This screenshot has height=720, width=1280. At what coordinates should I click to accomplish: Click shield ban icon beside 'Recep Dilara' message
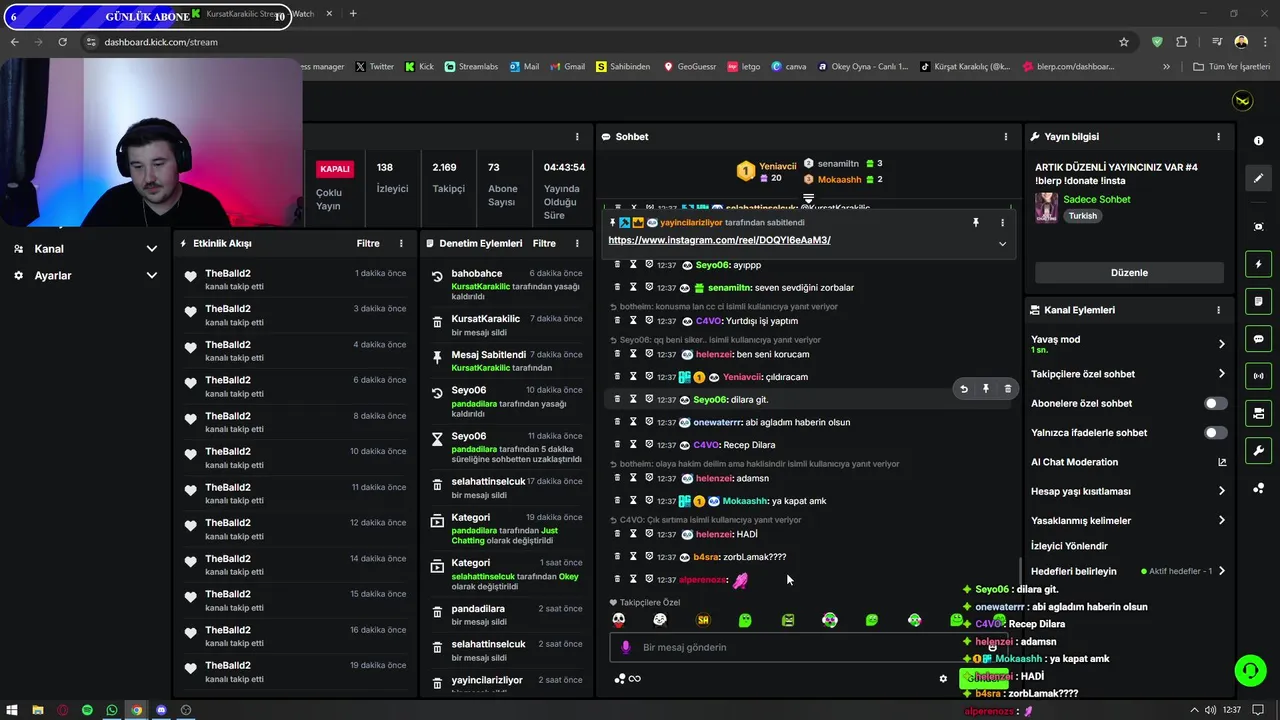(649, 444)
